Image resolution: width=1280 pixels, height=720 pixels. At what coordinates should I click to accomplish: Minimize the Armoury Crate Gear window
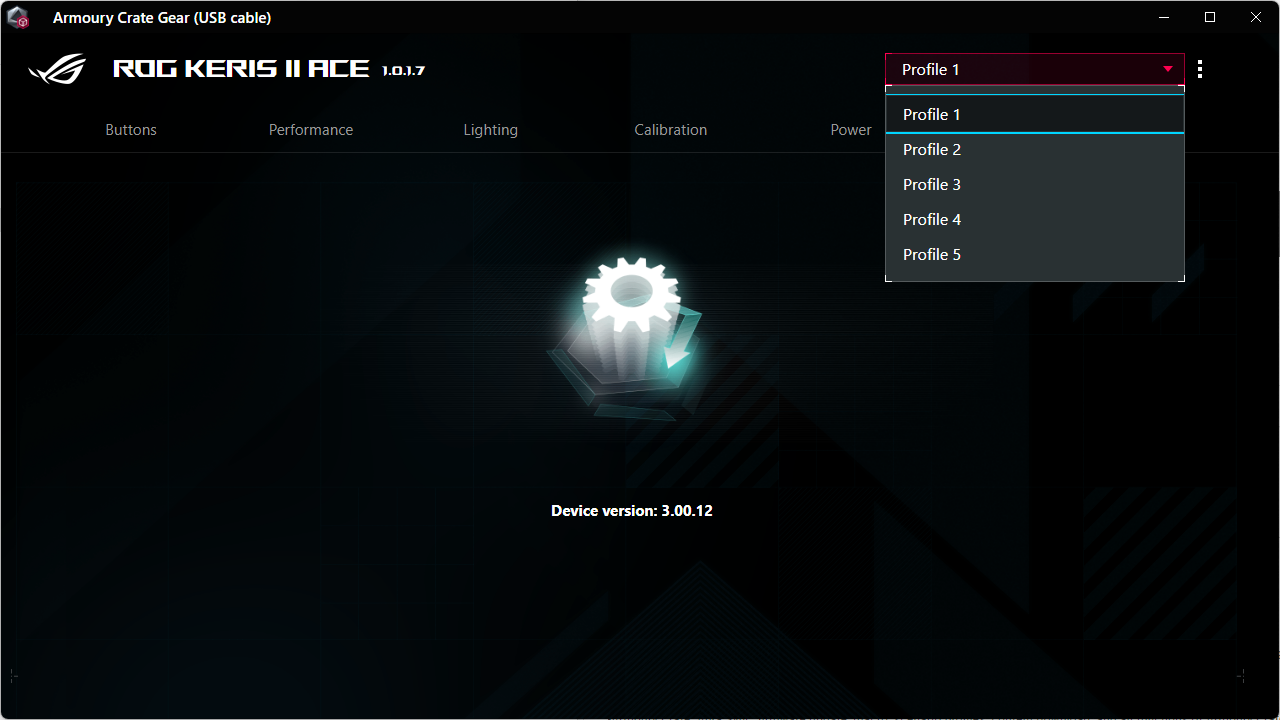(x=1164, y=18)
